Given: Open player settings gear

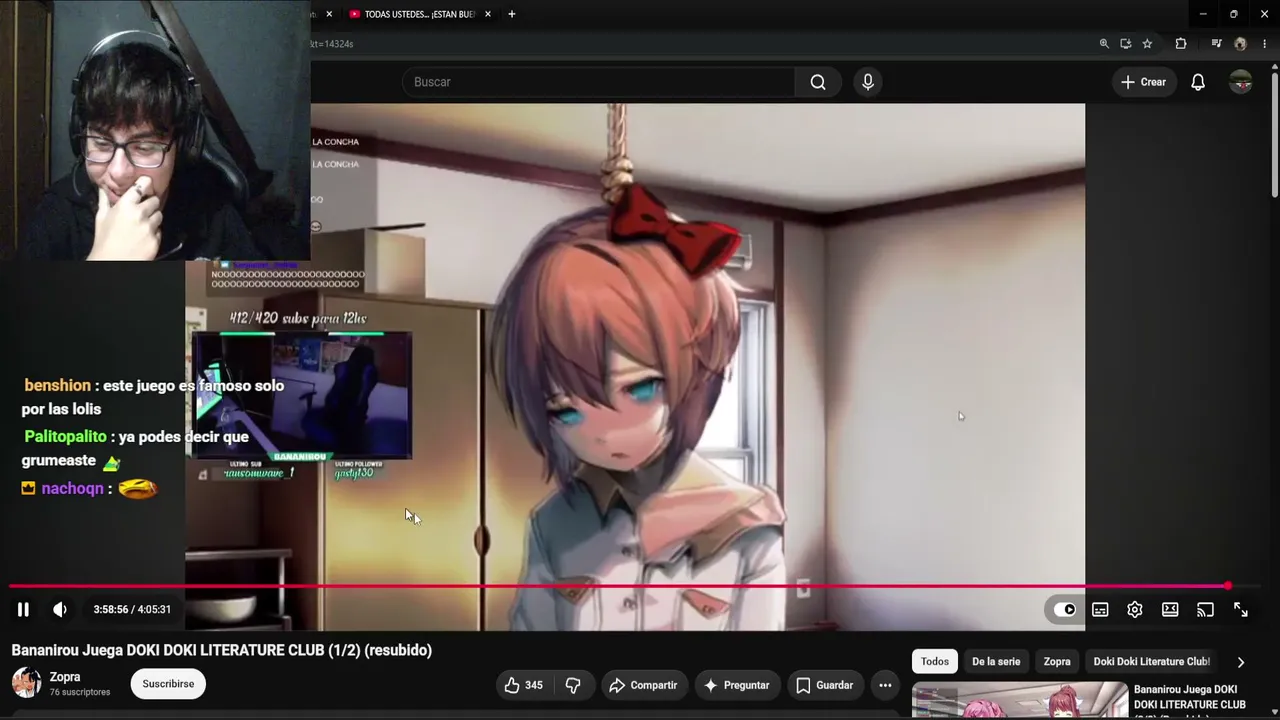Looking at the screenshot, I should click(1135, 609).
